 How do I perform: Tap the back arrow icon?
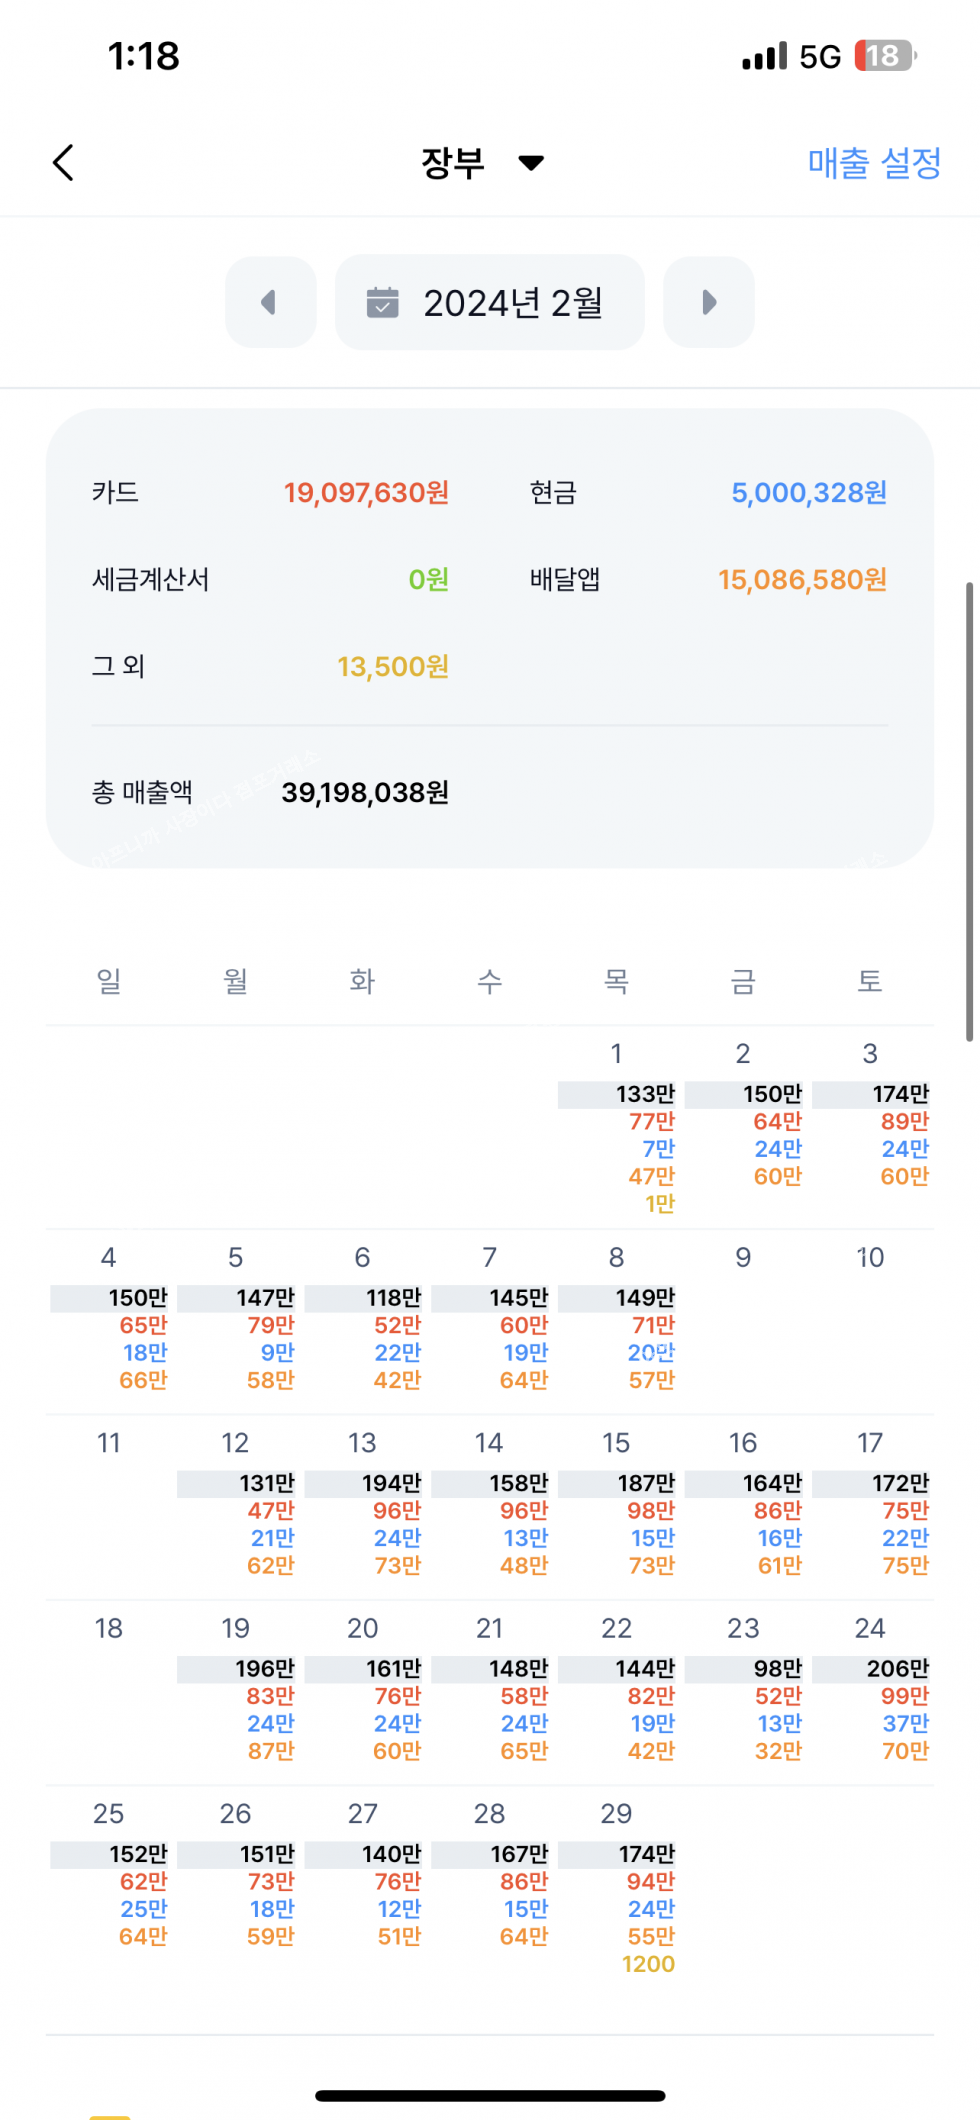tap(64, 163)
